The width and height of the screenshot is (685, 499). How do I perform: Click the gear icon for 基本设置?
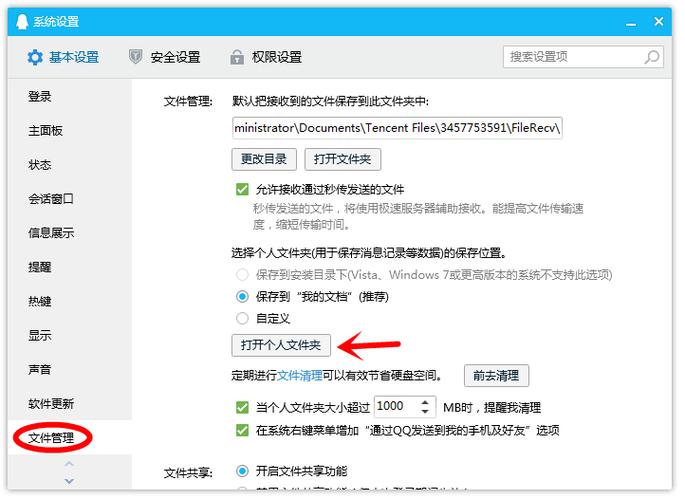point(35,57)
